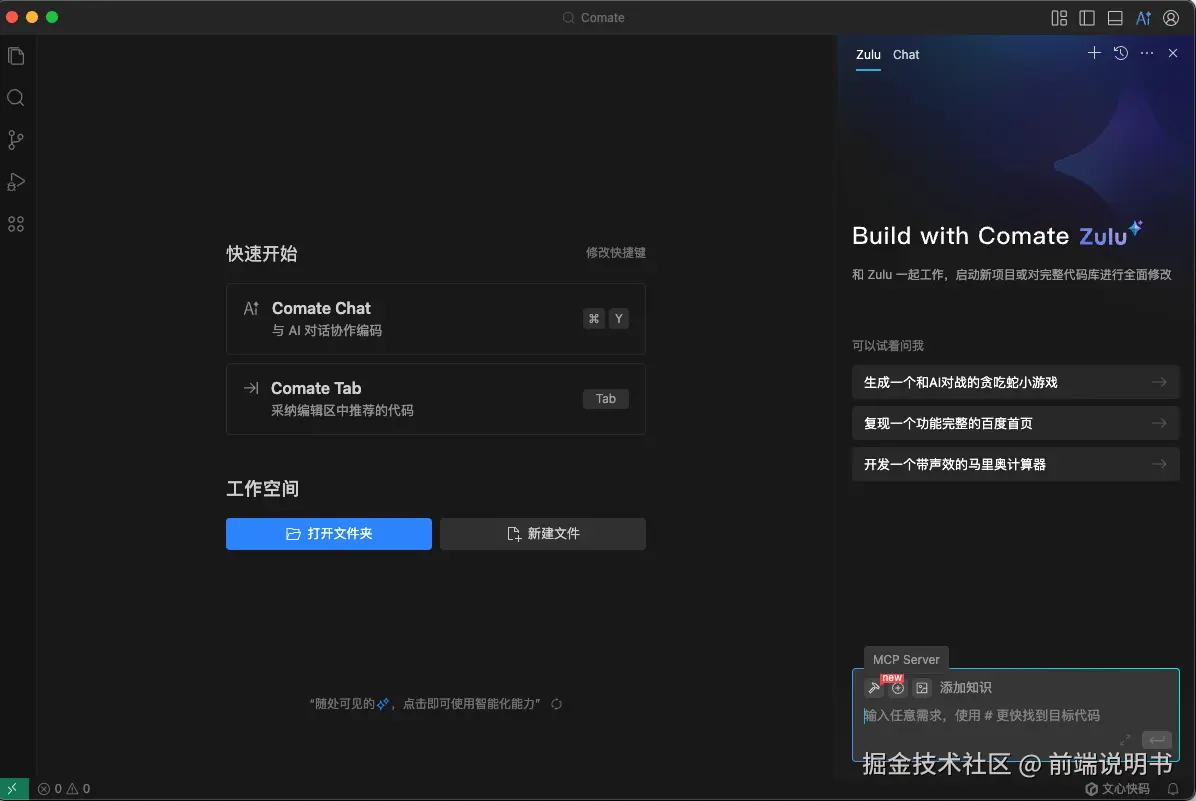Open the Run and Debug view
This screenshot has width=1196, height=801.
16,182
